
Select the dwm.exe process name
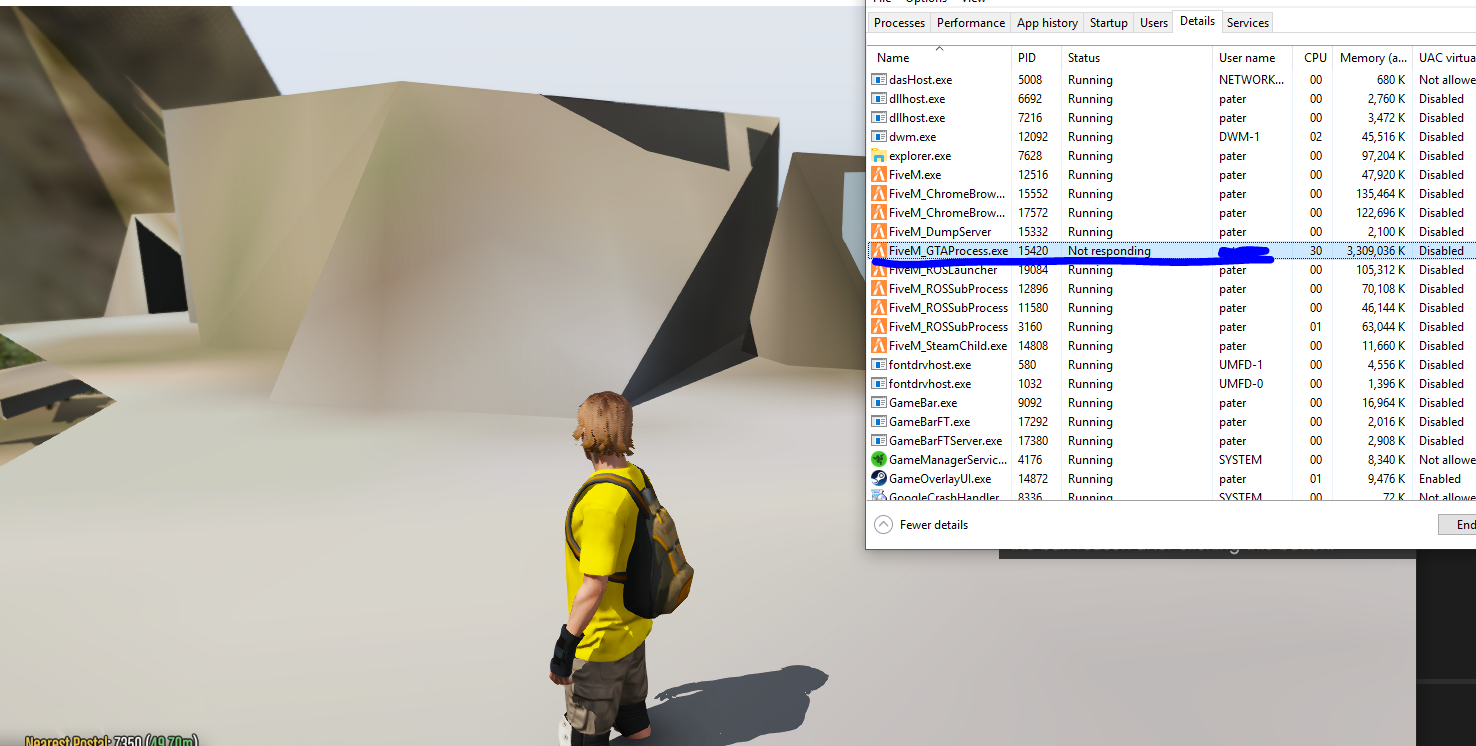coord(912,137)
